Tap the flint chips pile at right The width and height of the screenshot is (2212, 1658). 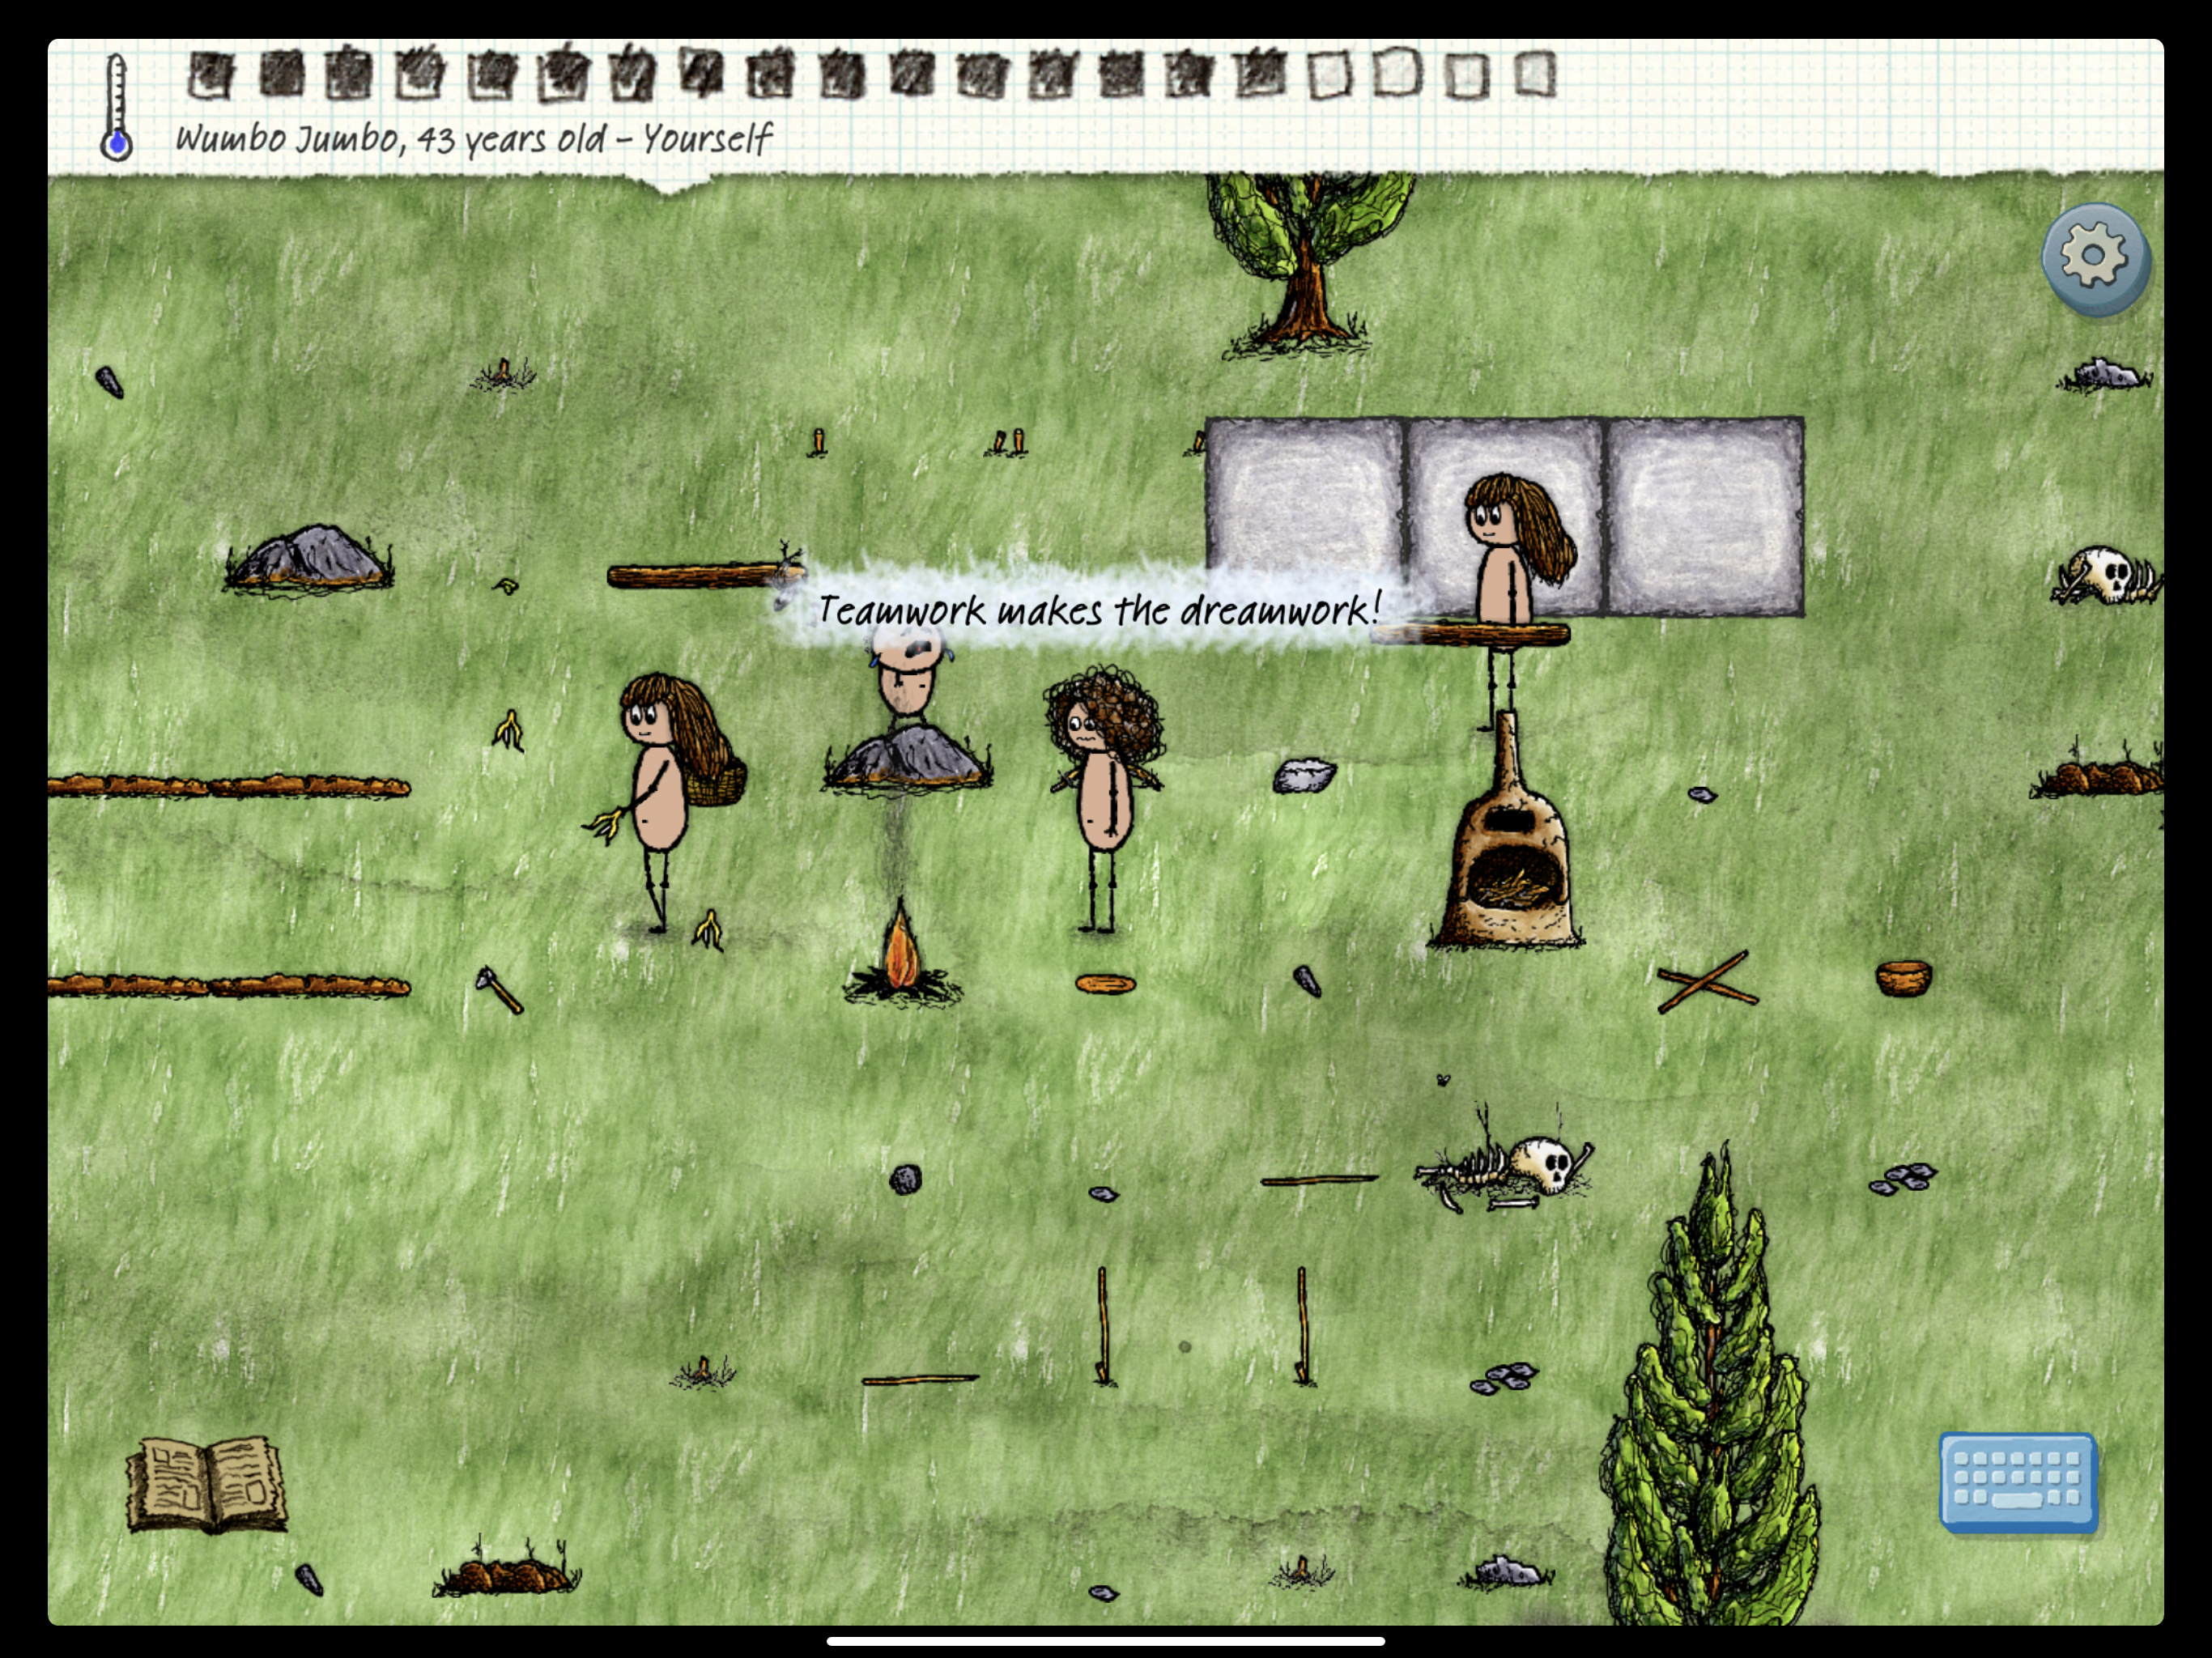(1902, 1178)
